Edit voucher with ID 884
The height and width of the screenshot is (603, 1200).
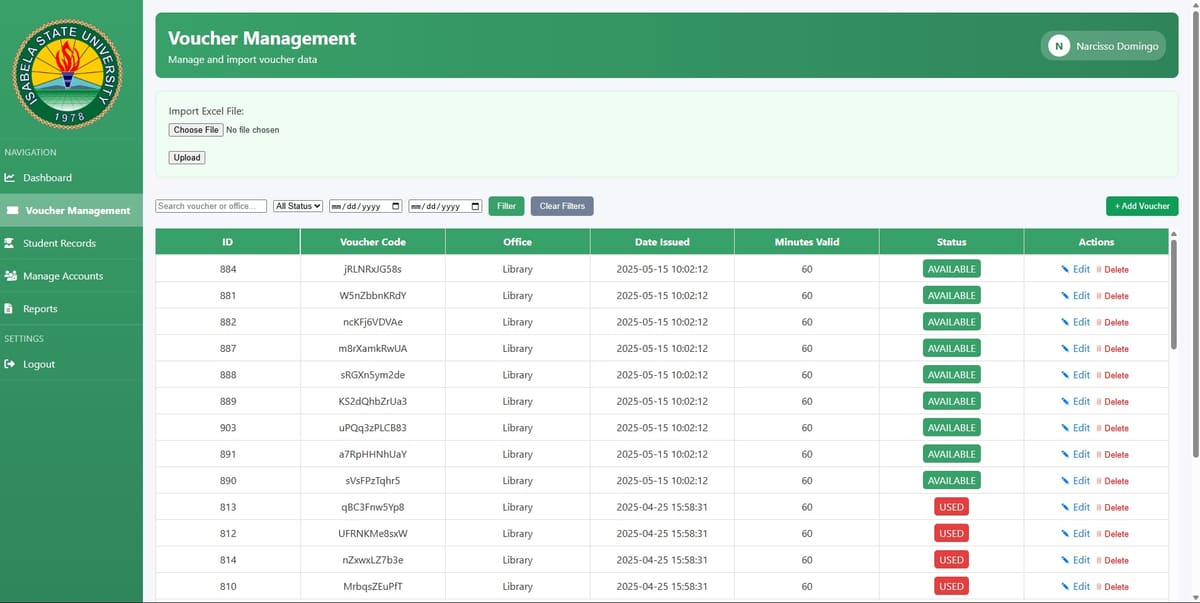coord(1075,269)
